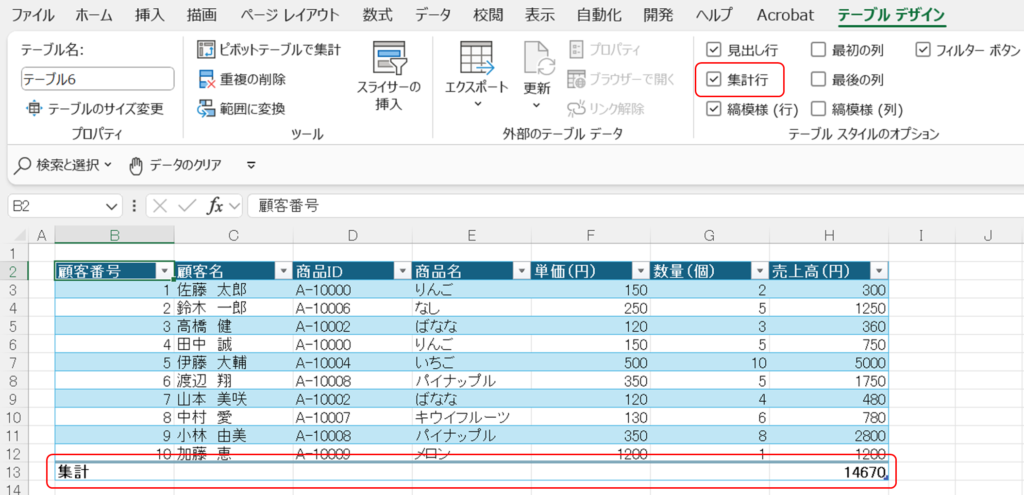
Task: Click the 更新 refresh icon
Action: [x=538, y=58]
